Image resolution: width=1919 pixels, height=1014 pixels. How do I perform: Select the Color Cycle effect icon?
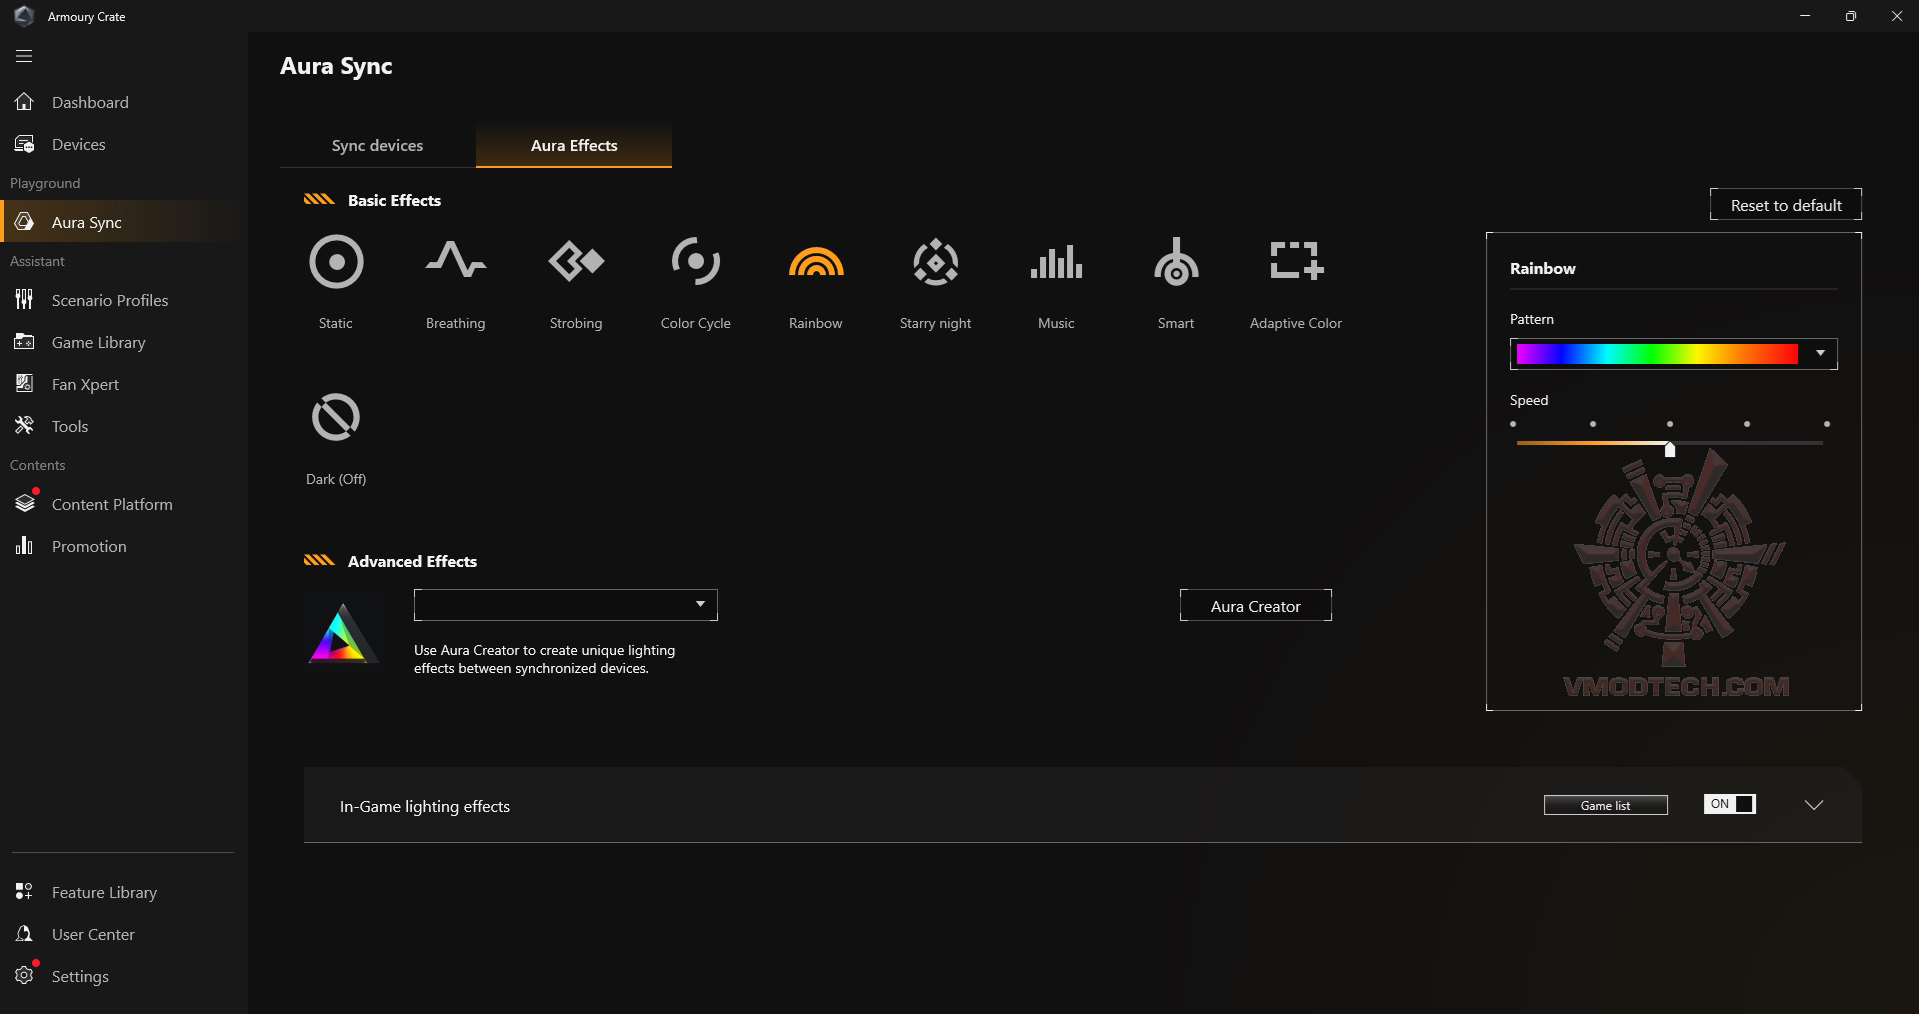tap(696, 262)
